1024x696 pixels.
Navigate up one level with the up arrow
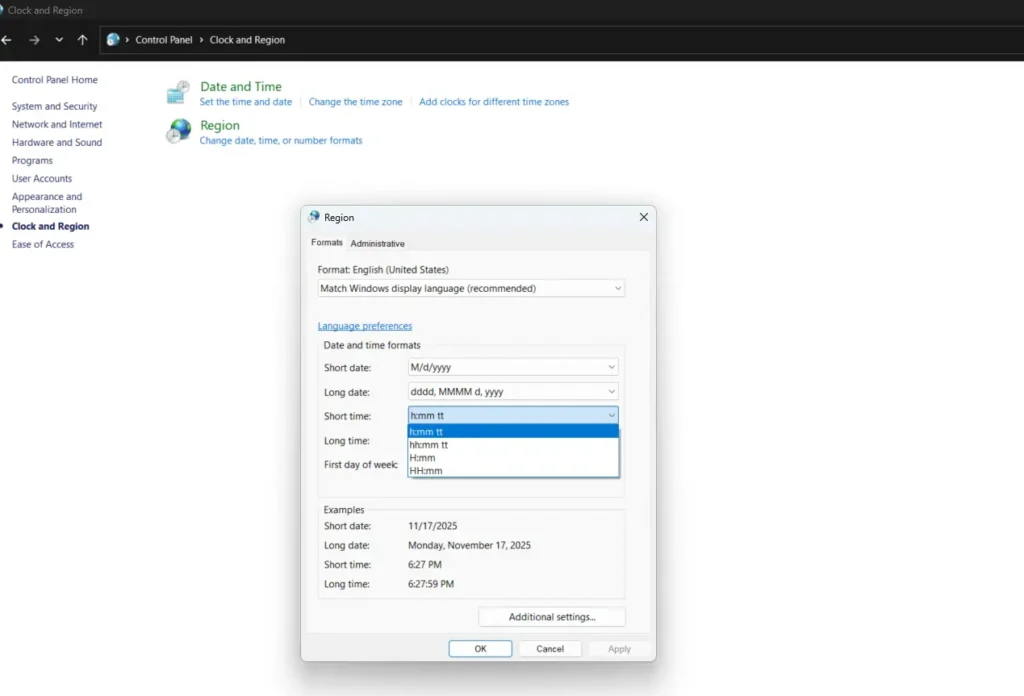coord(82,40)
